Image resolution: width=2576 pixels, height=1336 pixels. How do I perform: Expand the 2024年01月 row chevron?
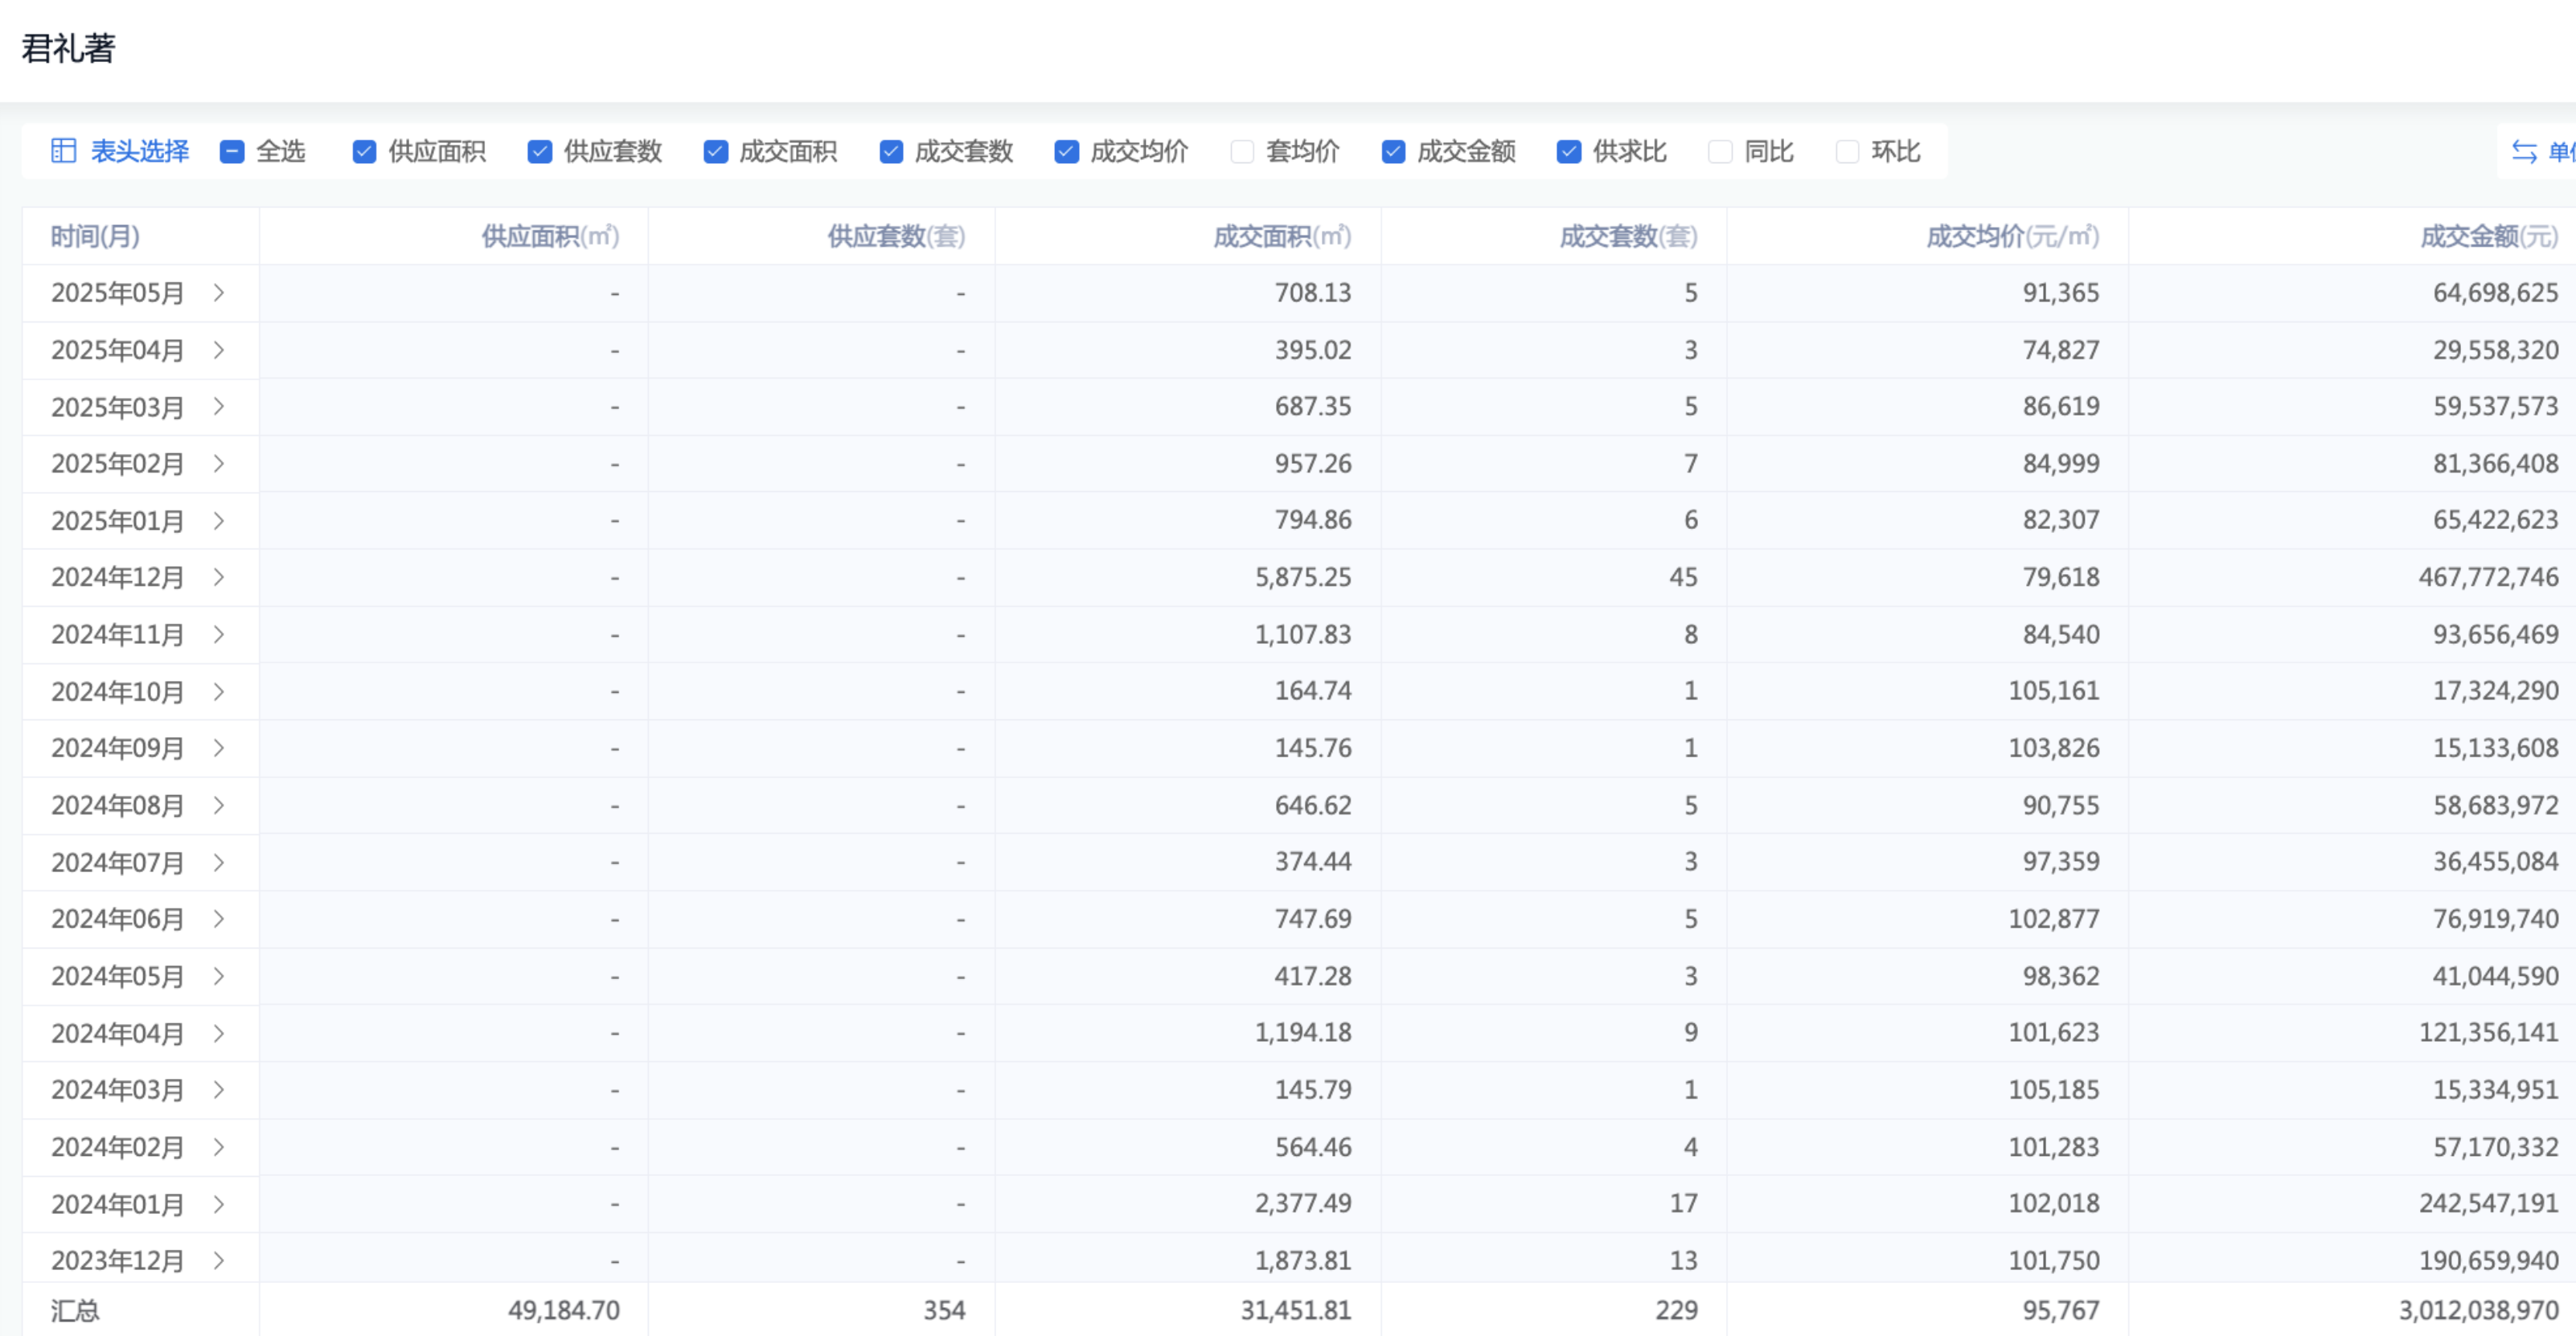pyautogui.click(x=219, y=1204)
